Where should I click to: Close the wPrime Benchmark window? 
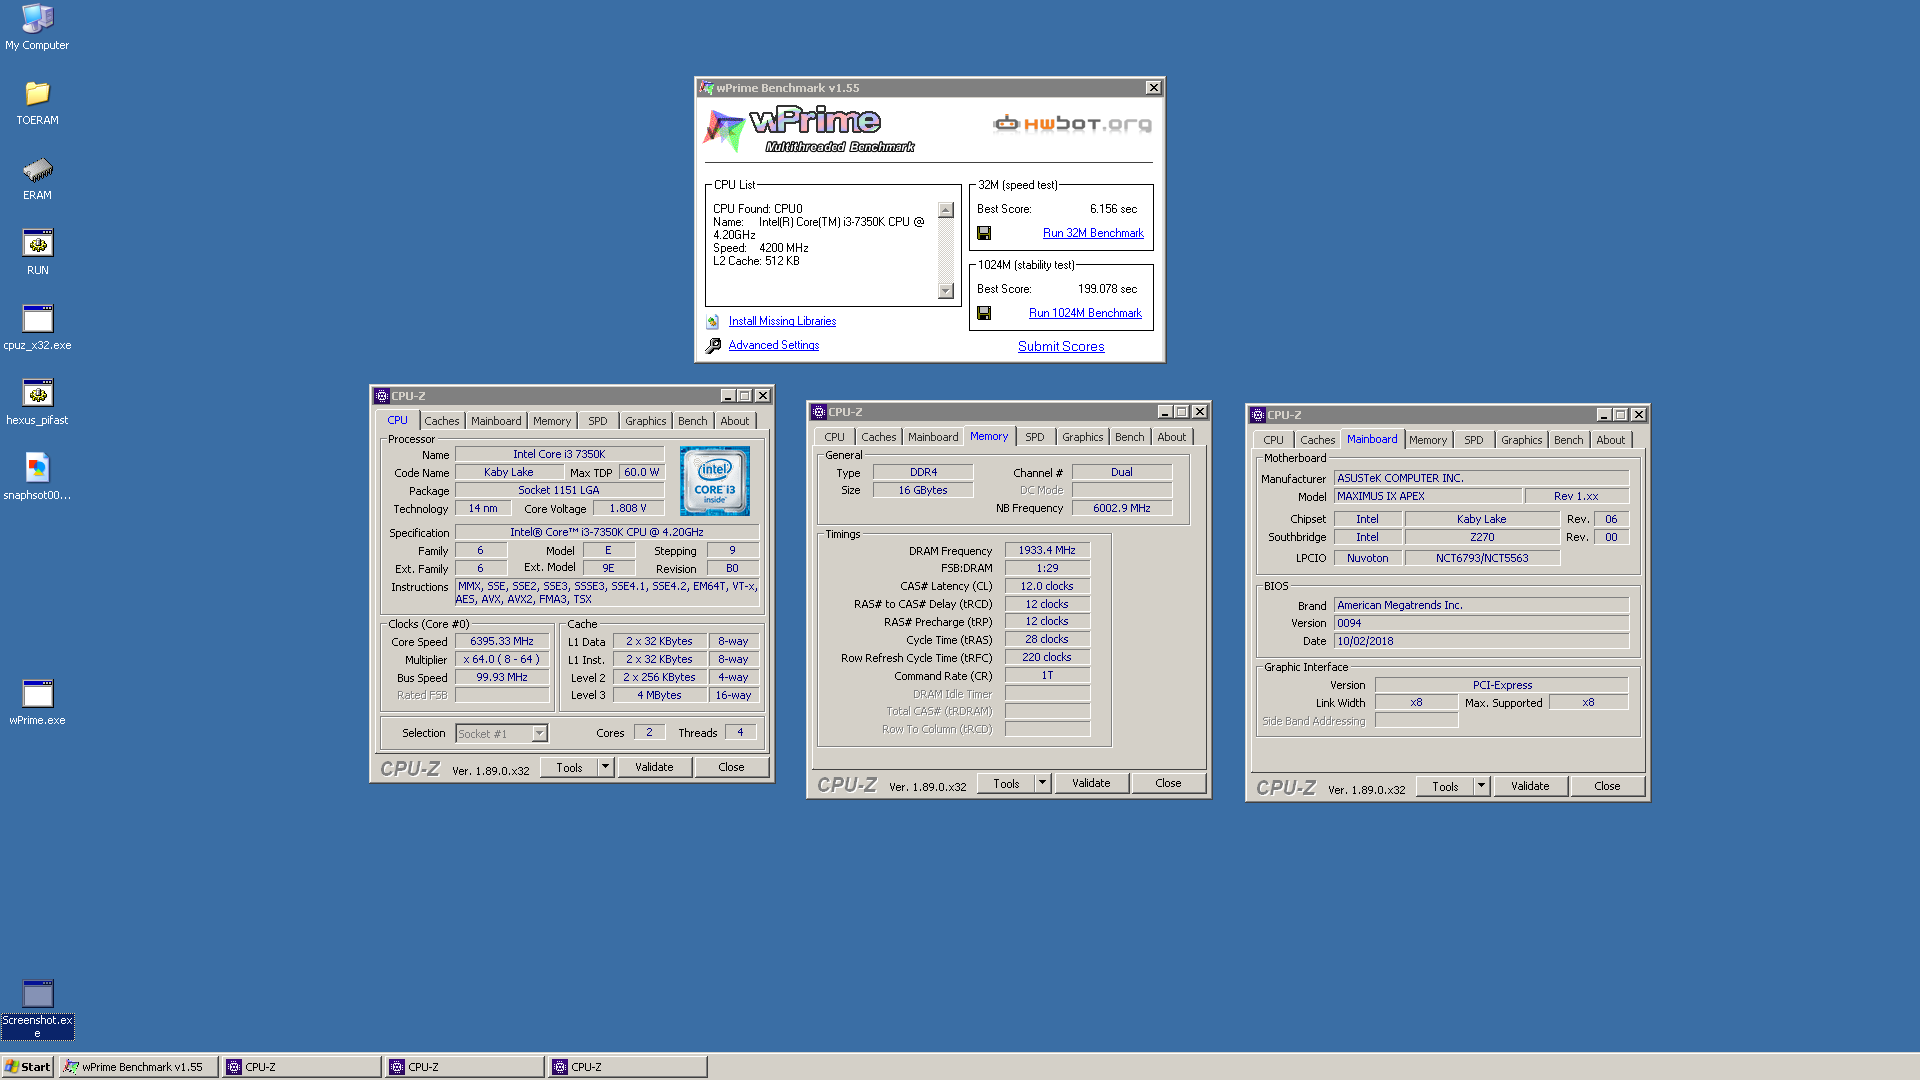tap(1153, 88)
